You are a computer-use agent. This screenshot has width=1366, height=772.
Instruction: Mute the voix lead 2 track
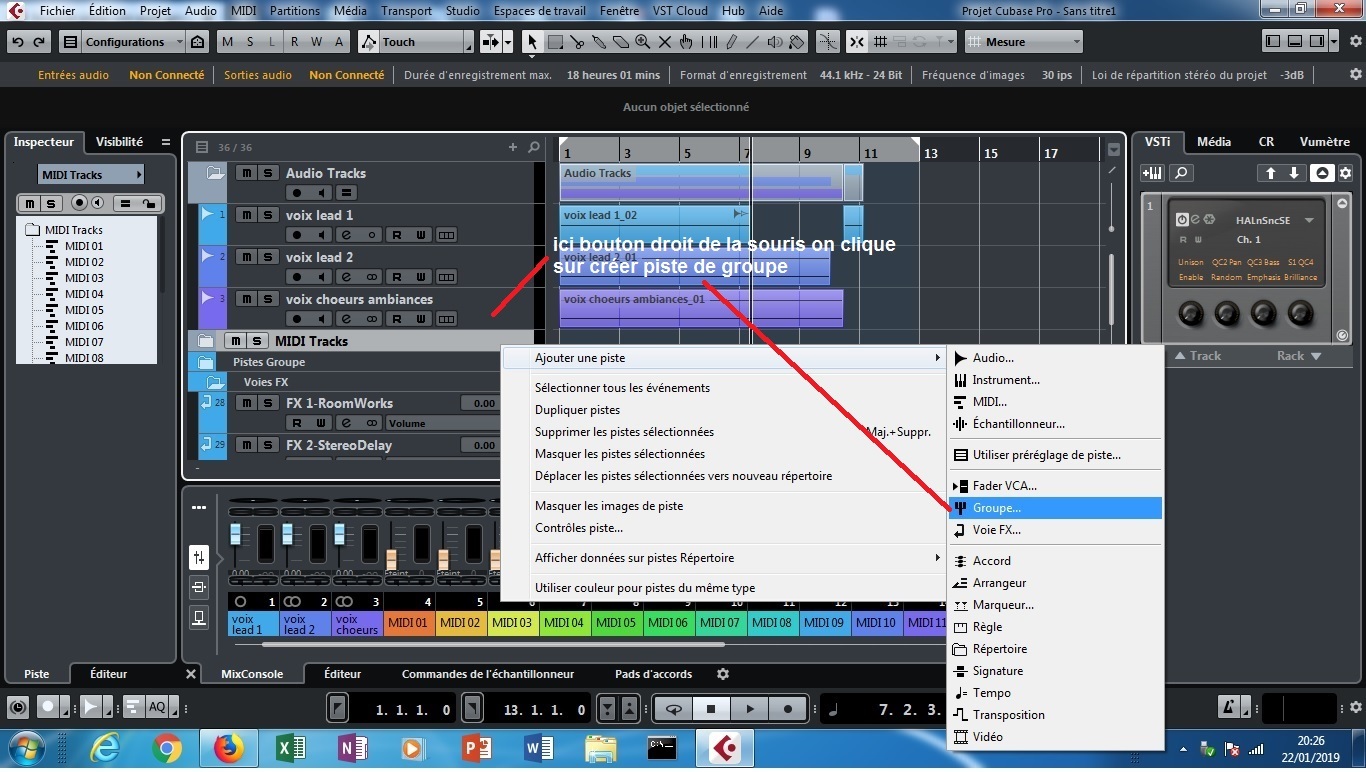point(247,257)
